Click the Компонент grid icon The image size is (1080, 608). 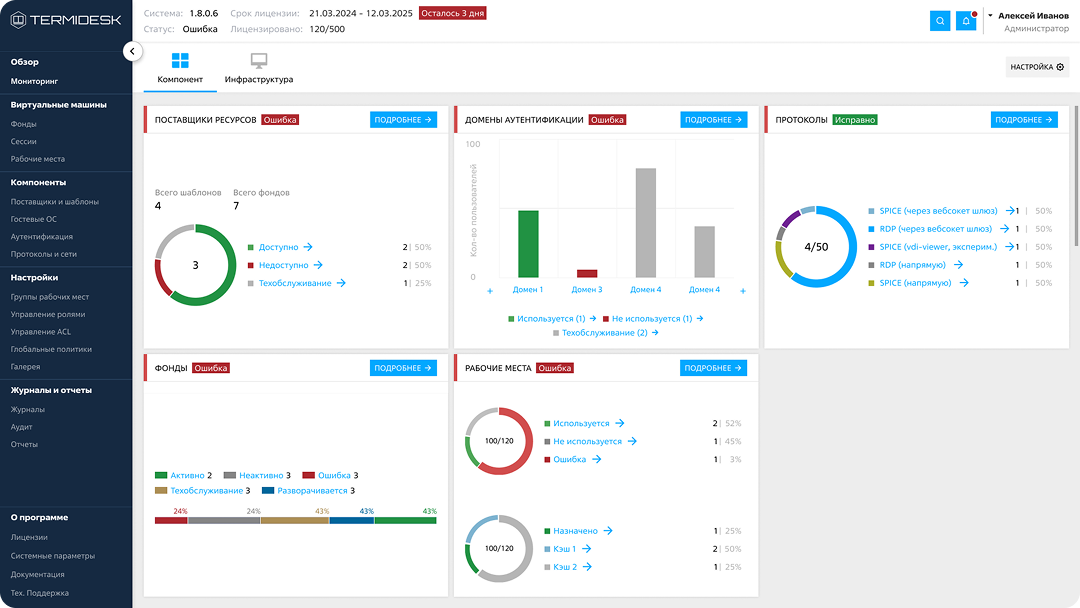[180, 61]
